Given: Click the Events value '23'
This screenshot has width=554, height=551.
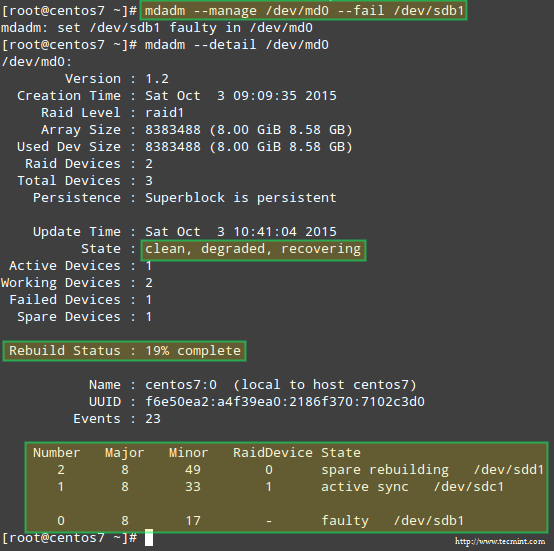Looking at the screenshot, I should tap(153, 419).
